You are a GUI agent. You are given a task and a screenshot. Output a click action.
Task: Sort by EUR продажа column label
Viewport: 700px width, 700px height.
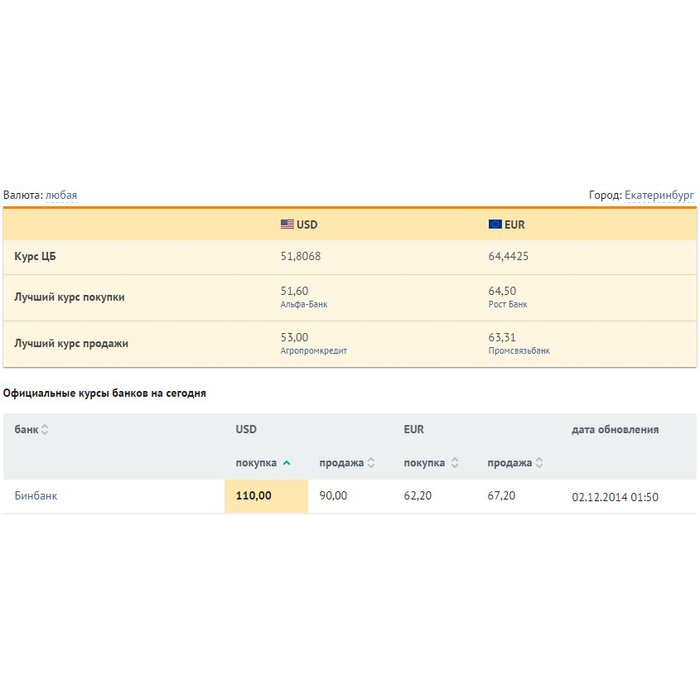click(x=509, y=463)
